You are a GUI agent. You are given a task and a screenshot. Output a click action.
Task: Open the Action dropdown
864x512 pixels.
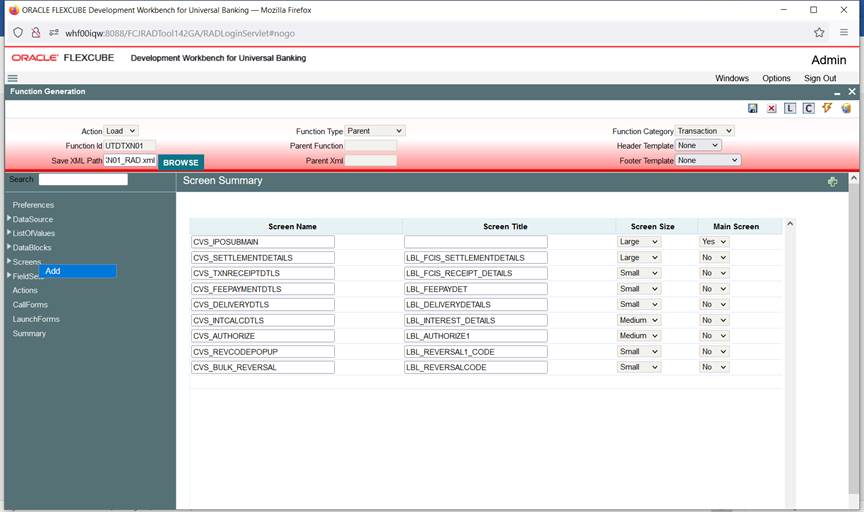[x=121, y=131]
